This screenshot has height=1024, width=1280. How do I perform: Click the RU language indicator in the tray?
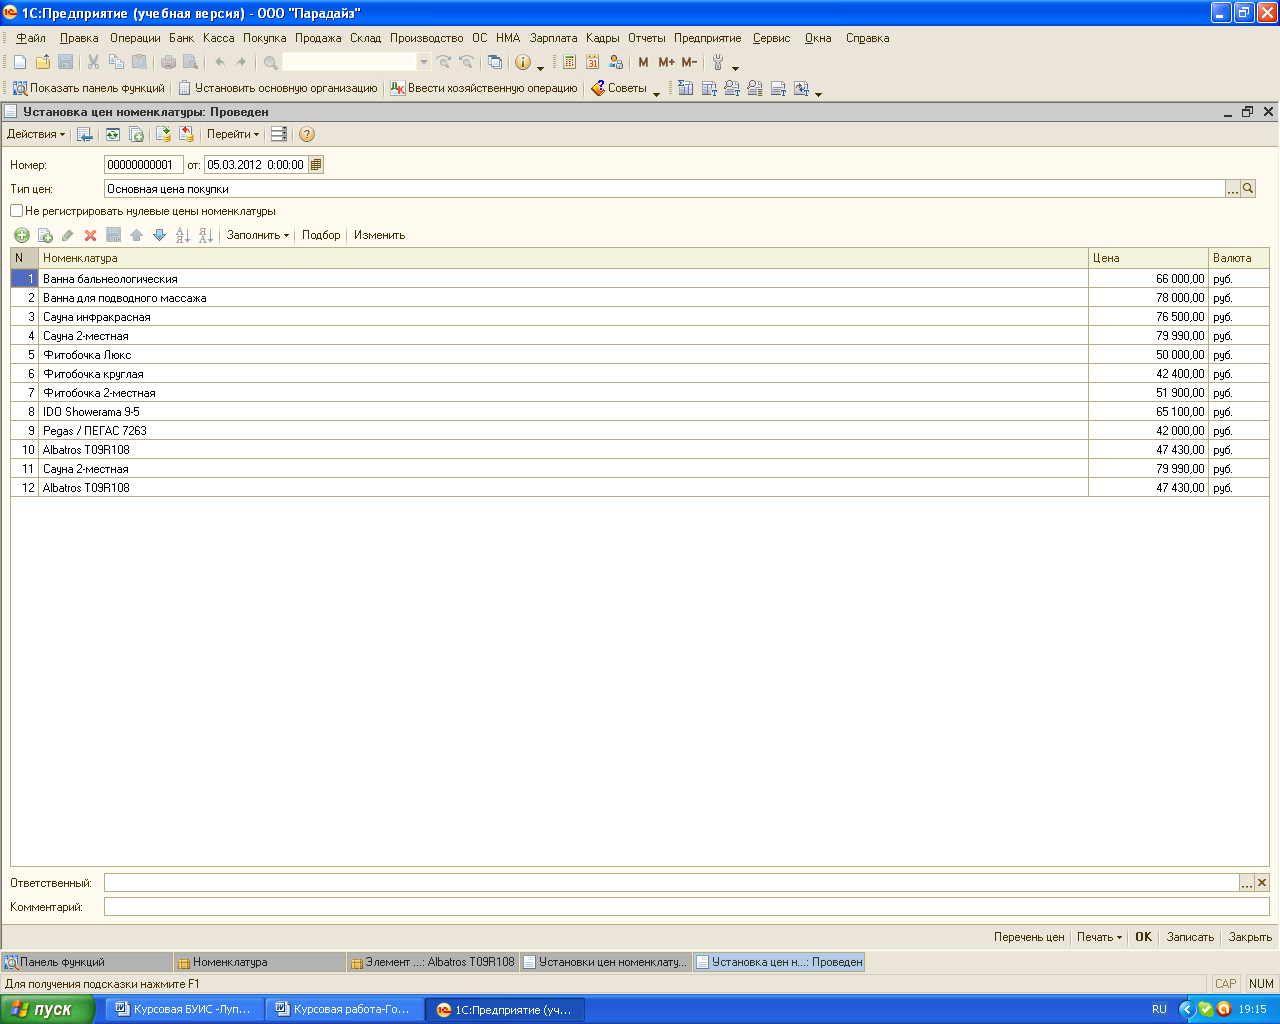[1159, 1009]
